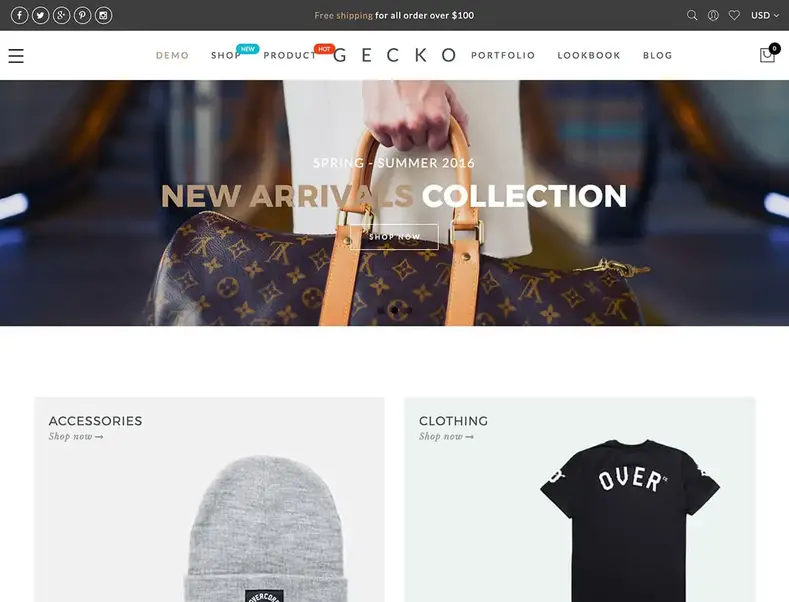Click the Shop Now banner button
The image size is (789, 602).
click(x=394, y=237)
